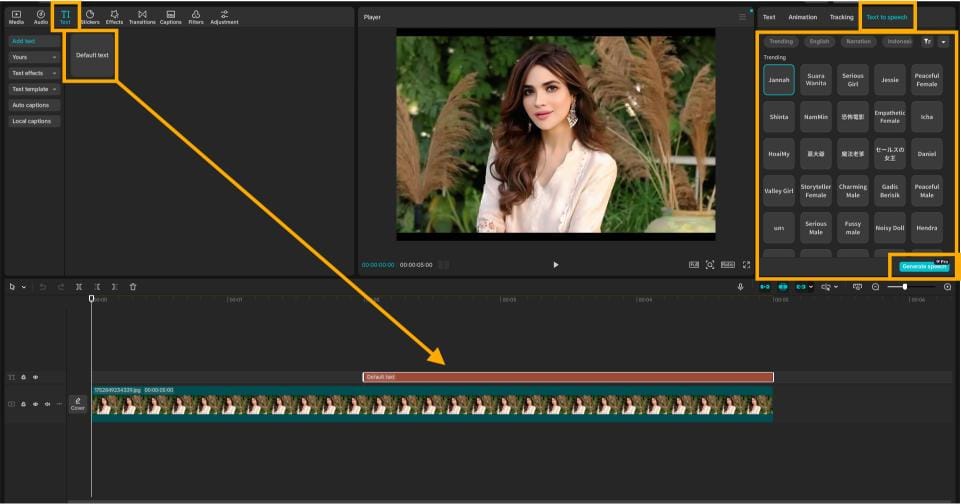Open the Transitions panel
Screen dimensions: 961x504
click(x=142, y=16)
